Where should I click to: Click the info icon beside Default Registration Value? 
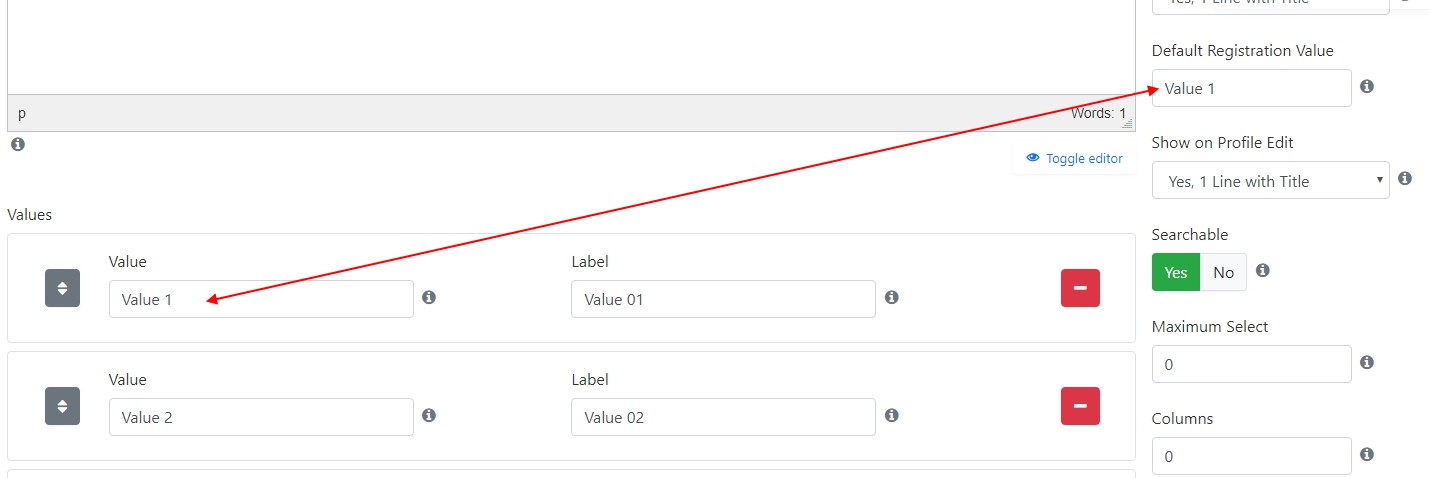(x=1367, y=87)
